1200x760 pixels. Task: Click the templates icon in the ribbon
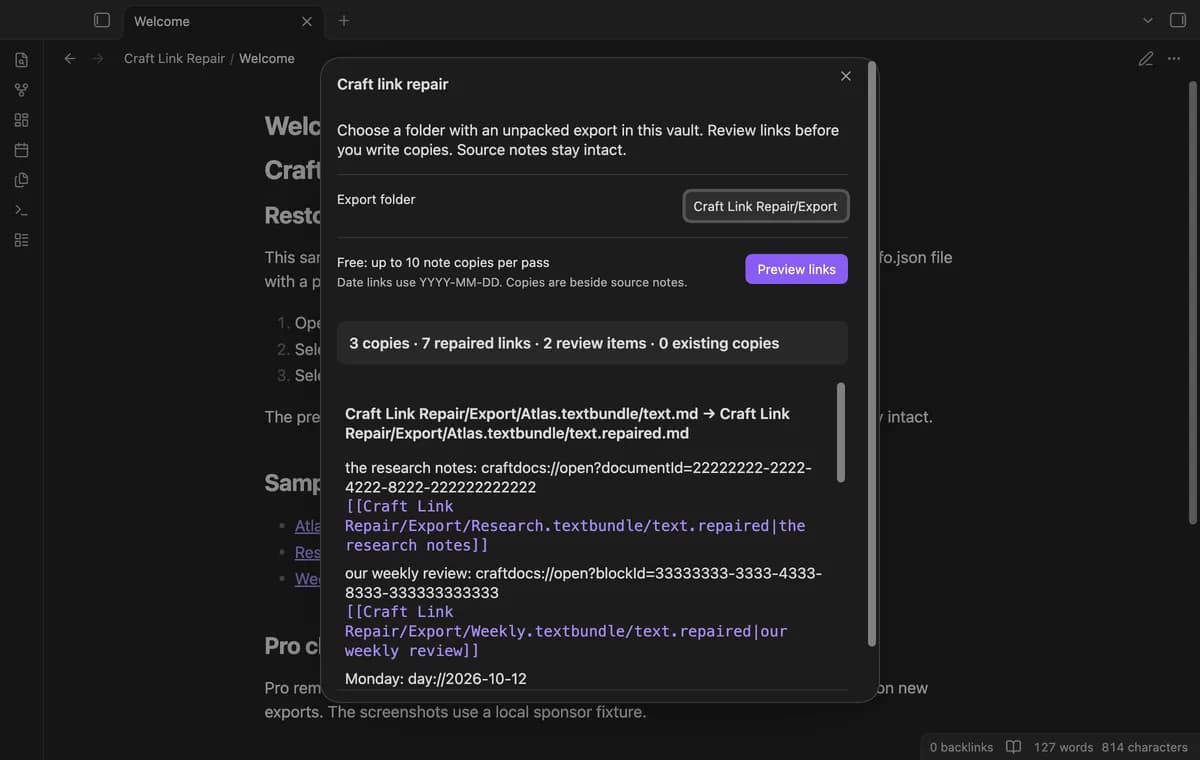point(21,180)
